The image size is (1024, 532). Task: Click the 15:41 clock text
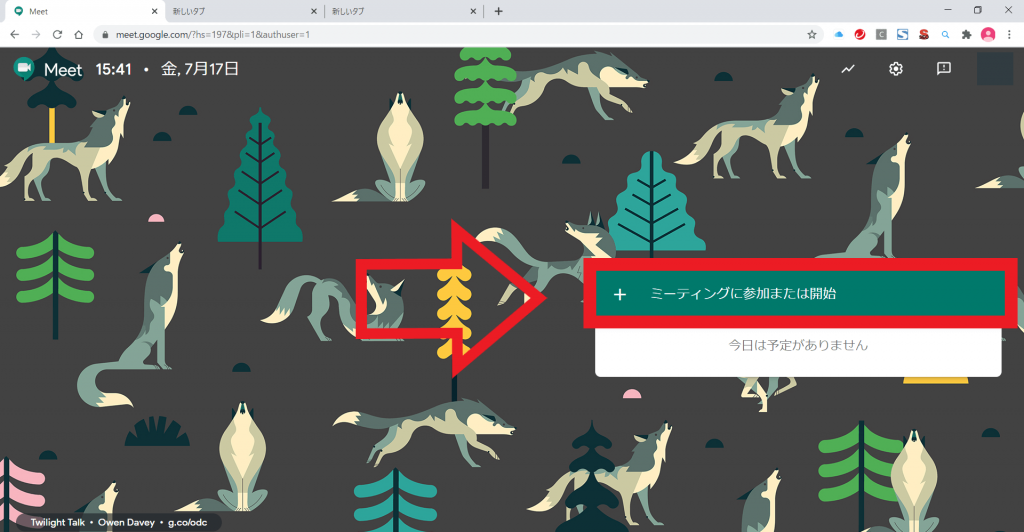tap(114, 69)
